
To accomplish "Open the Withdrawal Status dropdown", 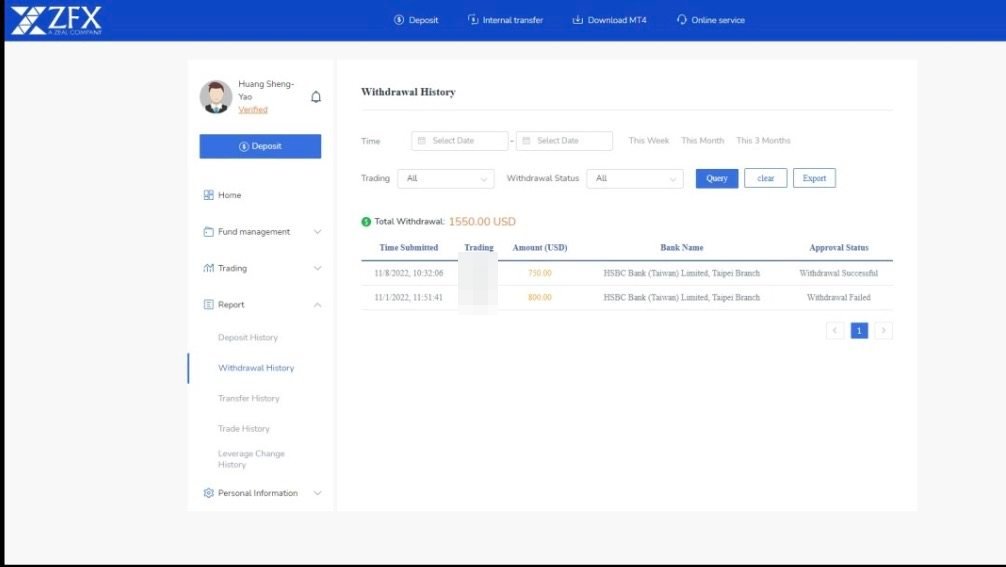I will coord(634,179).
